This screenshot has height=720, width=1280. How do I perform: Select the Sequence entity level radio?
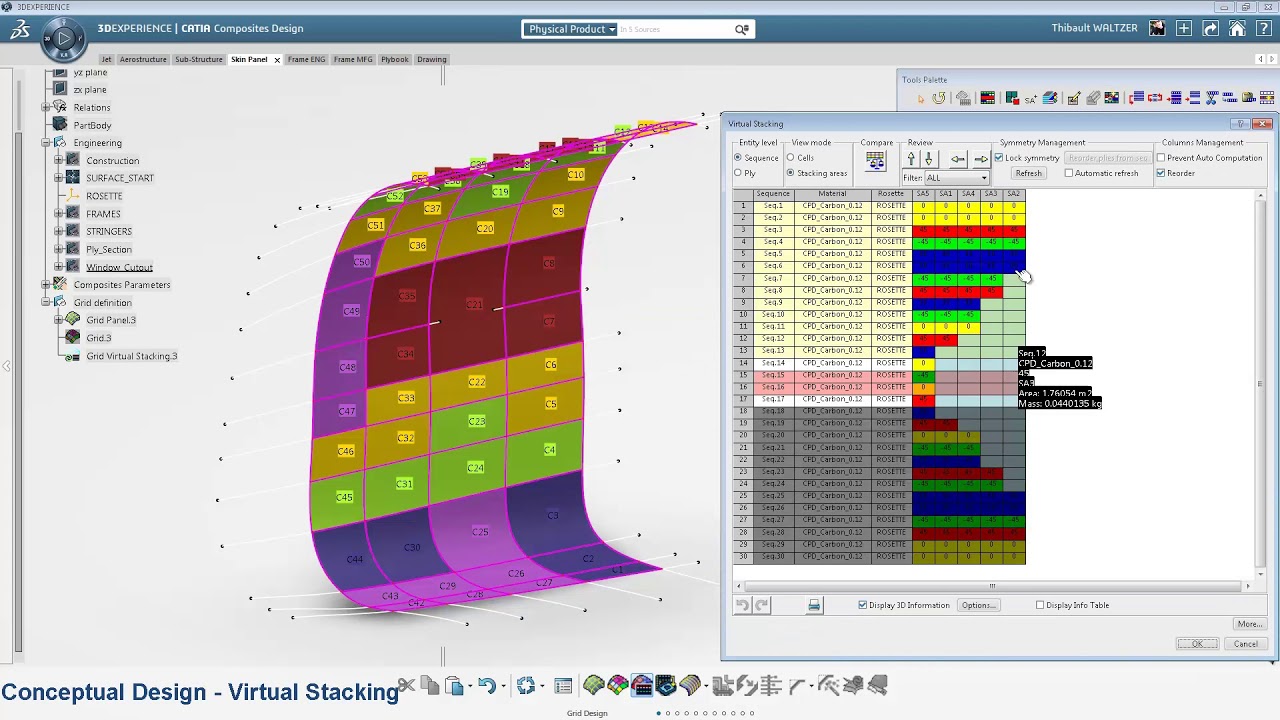point(738,158)
